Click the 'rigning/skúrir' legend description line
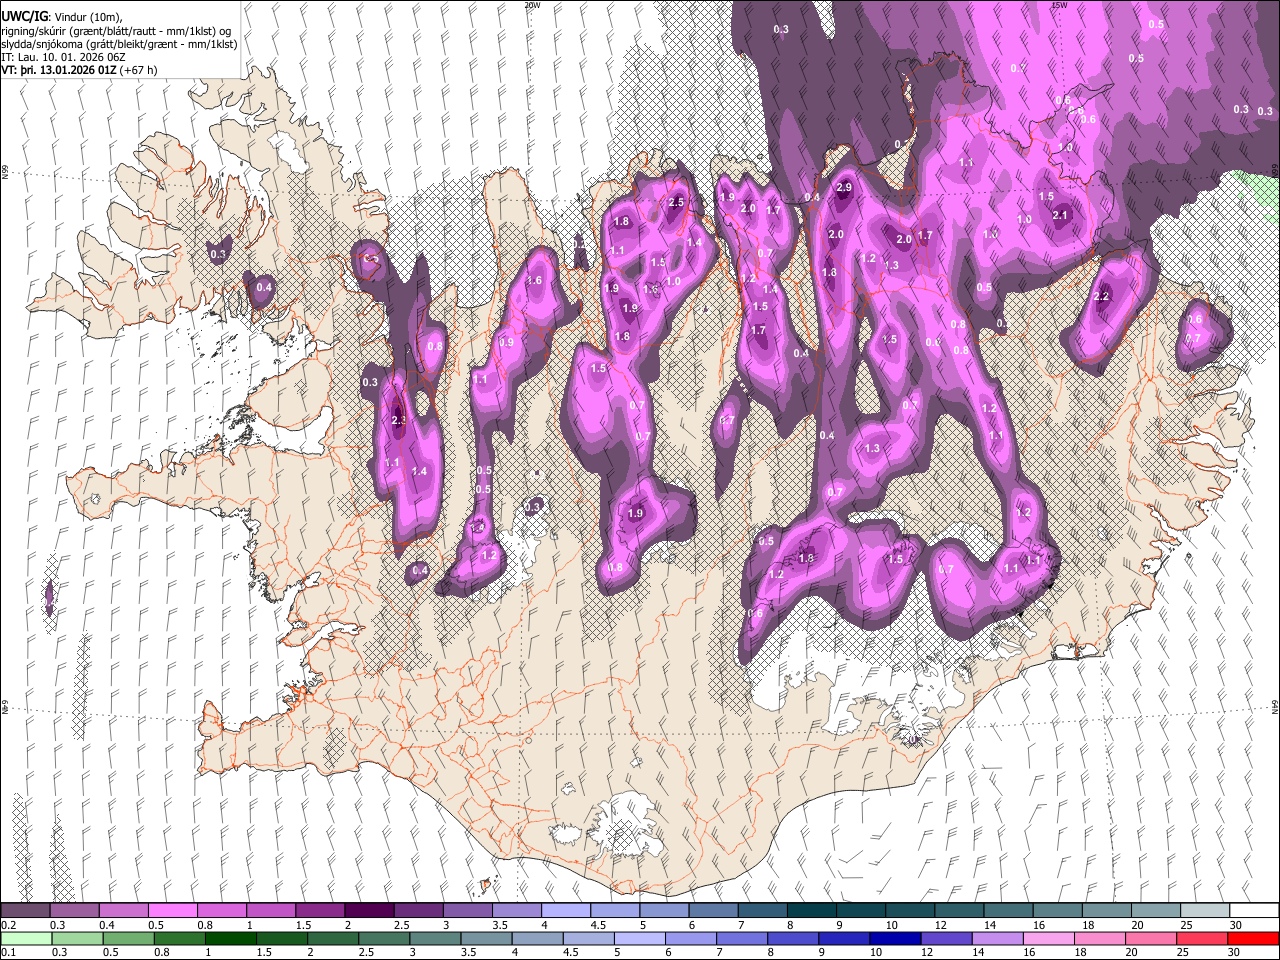 [x=118, y=31]
